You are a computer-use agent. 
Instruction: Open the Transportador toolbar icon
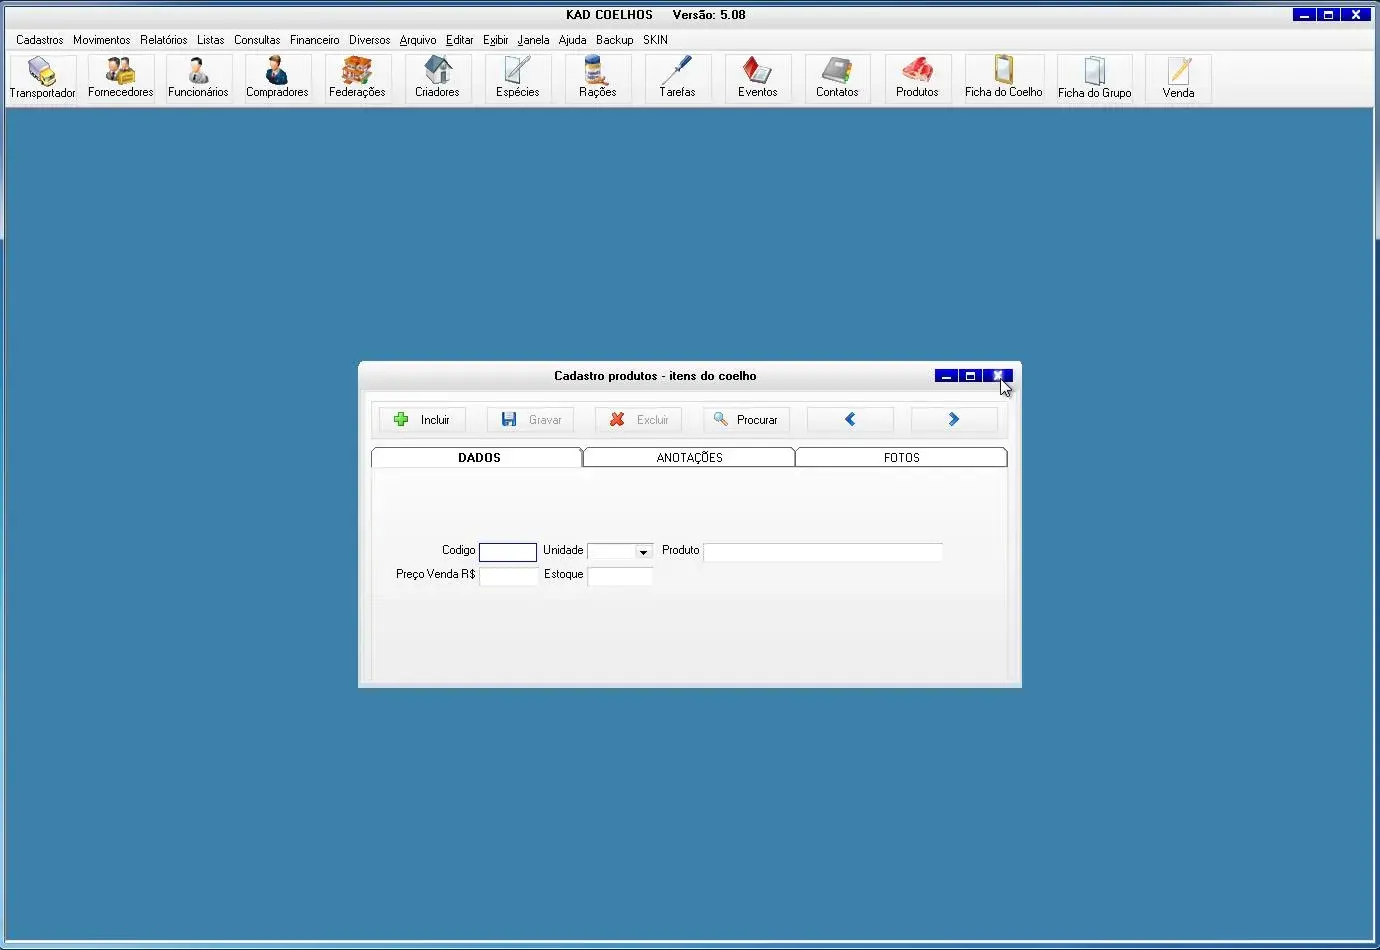[x=42, y=78]
